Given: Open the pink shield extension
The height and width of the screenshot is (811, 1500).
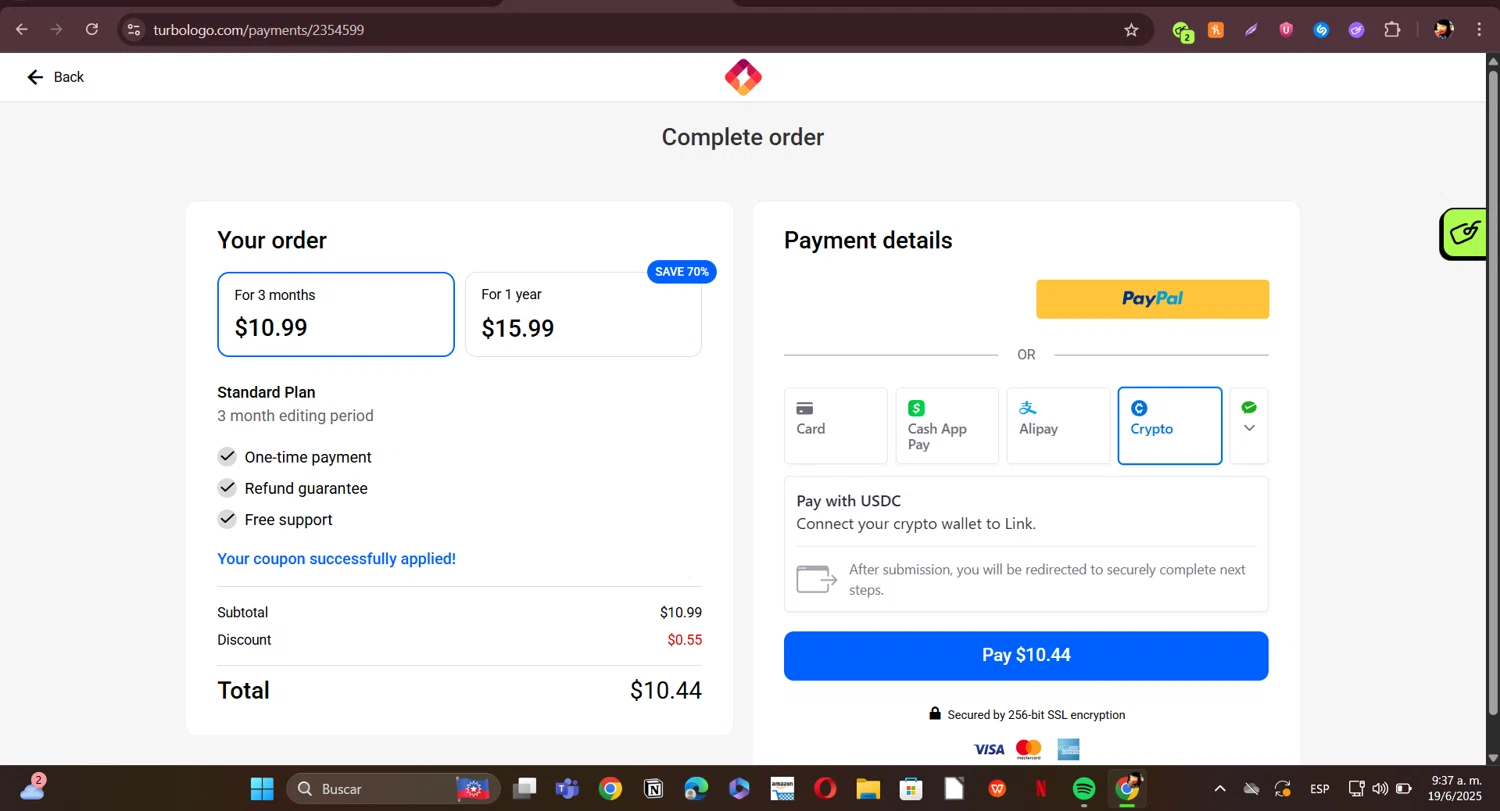Looking at the screenshot, I should click(1286, 30).
